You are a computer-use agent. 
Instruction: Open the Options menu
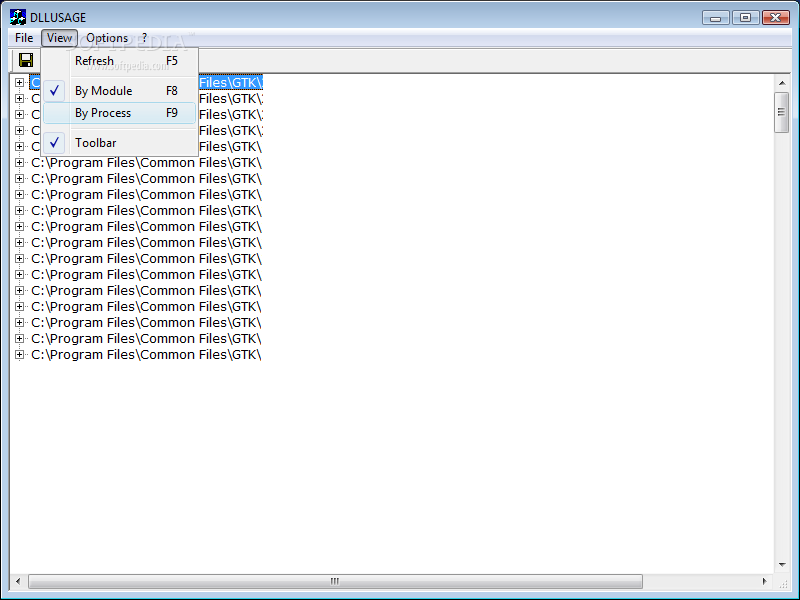point(107,38)
